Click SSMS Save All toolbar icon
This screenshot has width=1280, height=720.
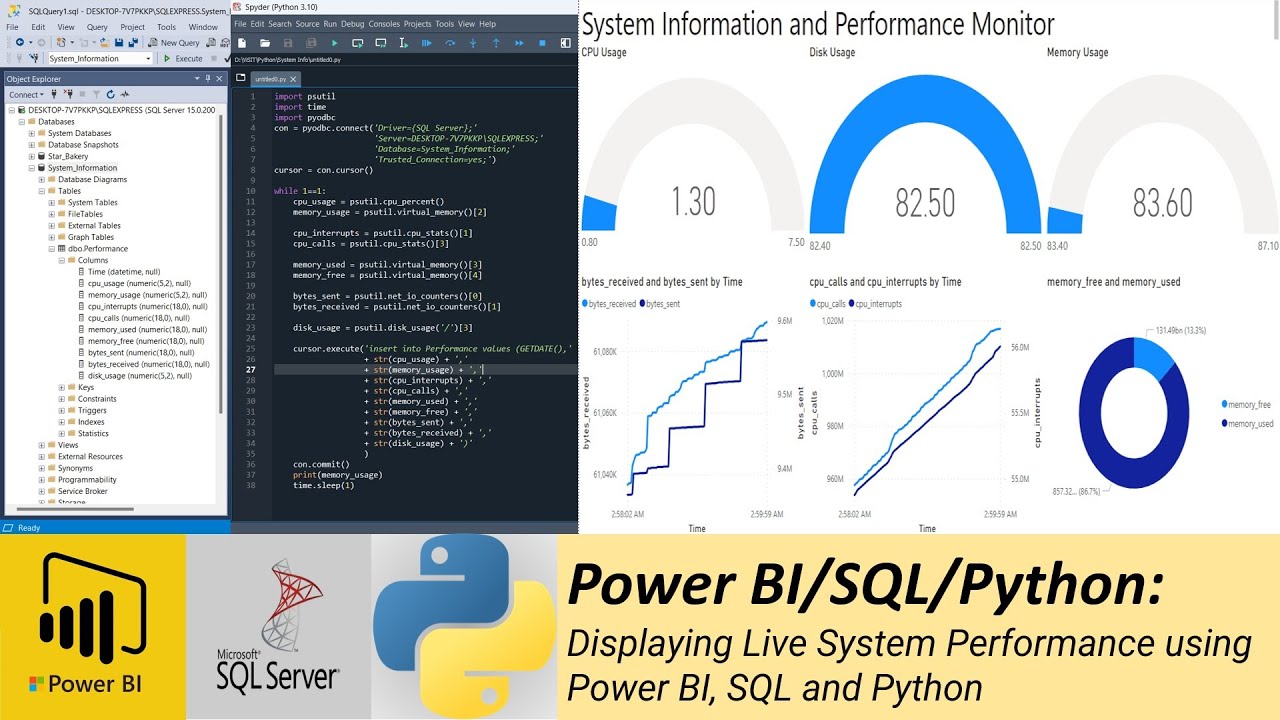133,42
